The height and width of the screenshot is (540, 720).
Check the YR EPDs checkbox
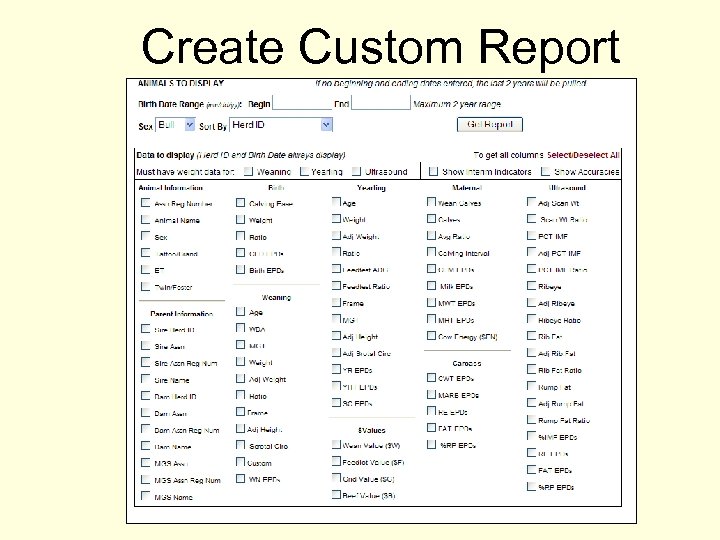point(336,369)
